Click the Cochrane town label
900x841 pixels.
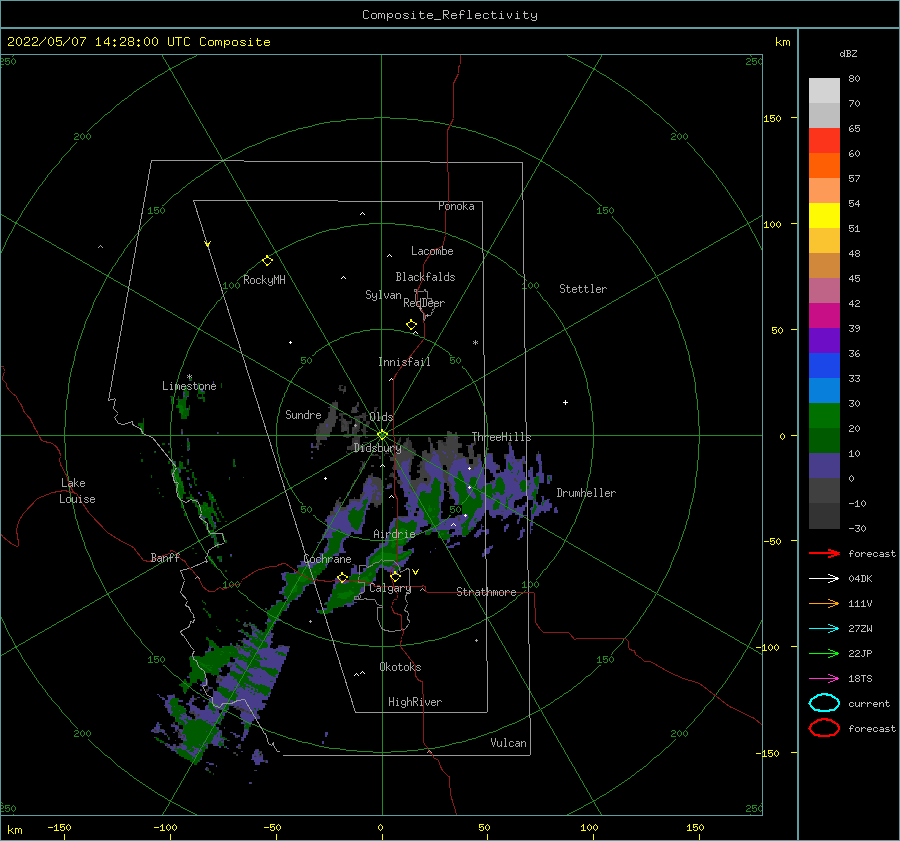327,559
